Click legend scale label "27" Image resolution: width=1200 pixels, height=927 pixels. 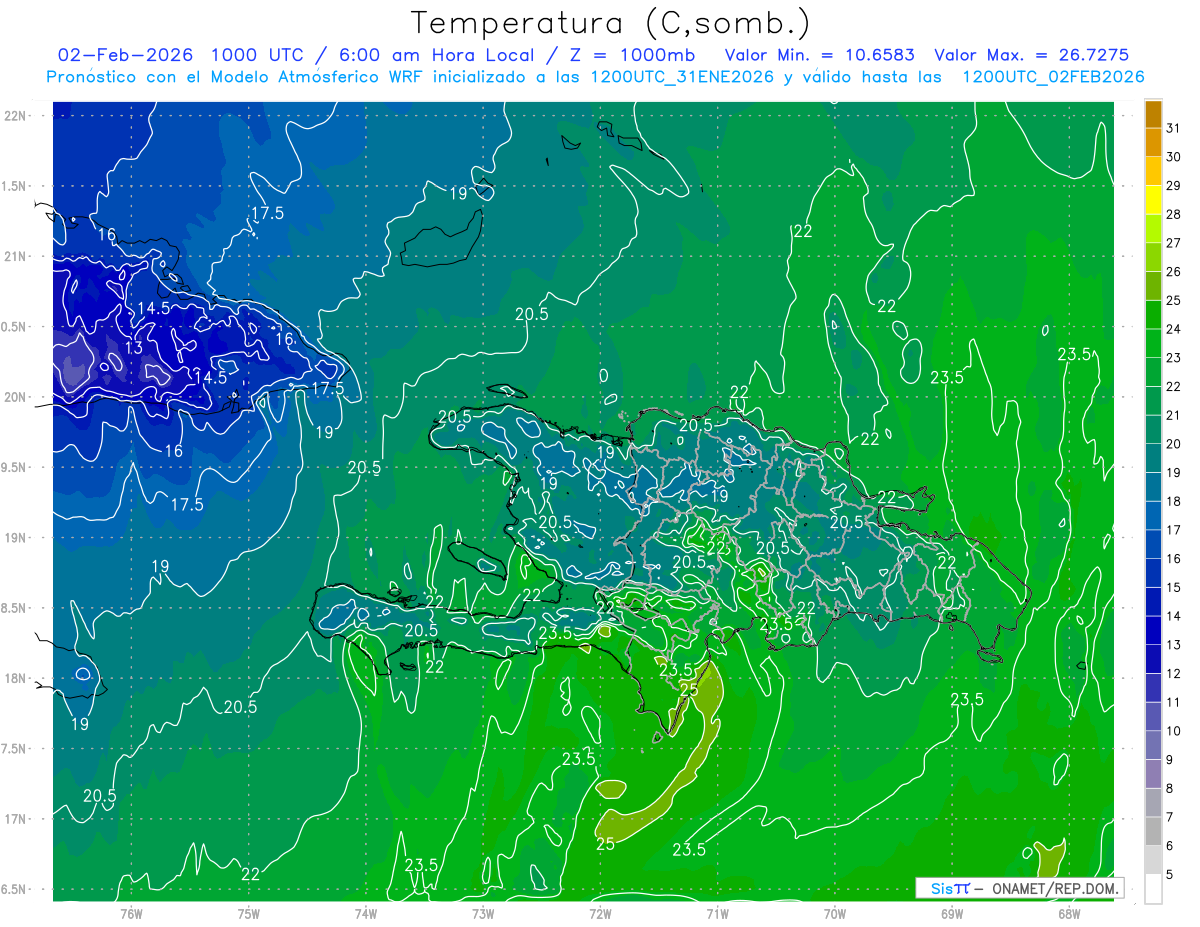pos(1174,243)
